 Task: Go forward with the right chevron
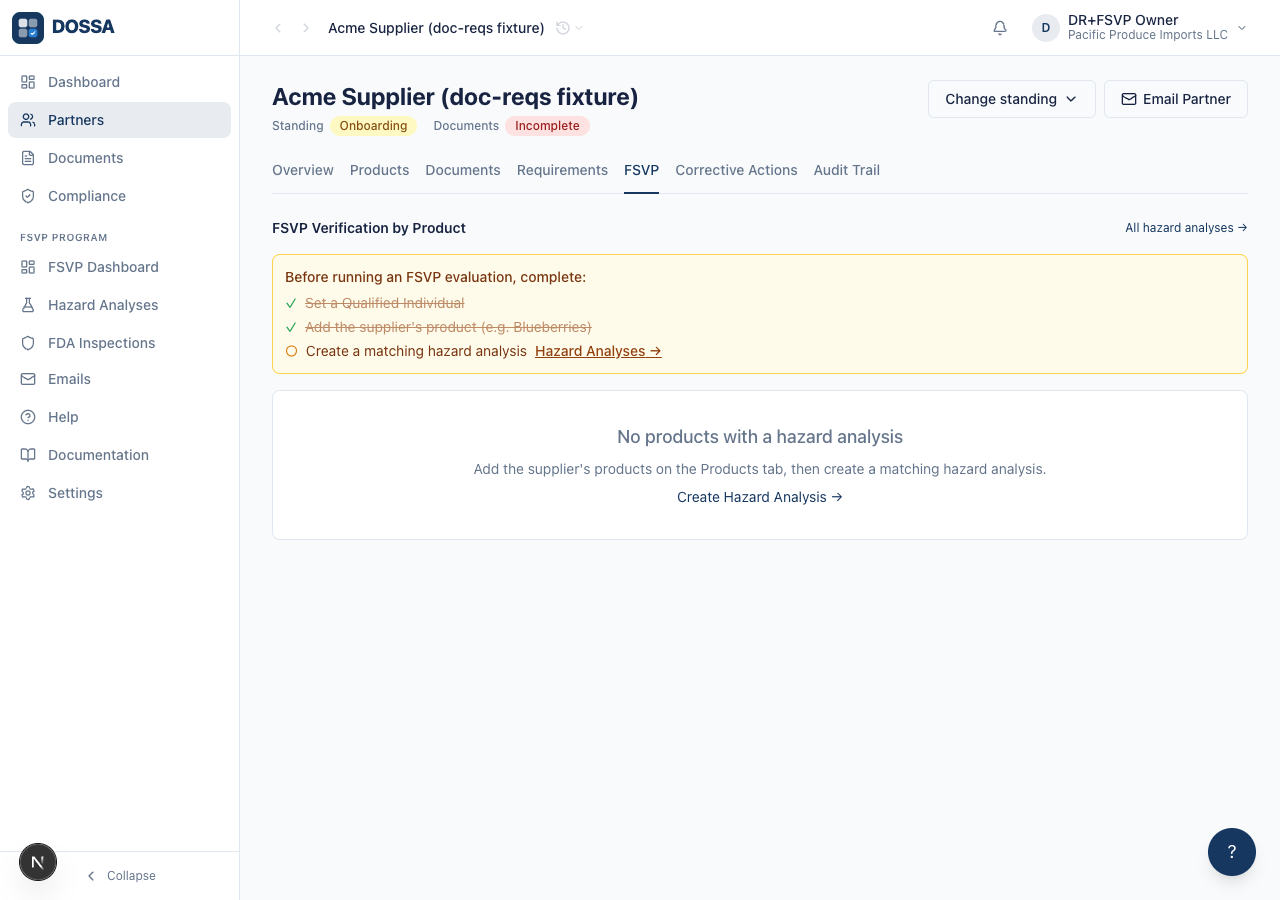(x=306, y=28)
